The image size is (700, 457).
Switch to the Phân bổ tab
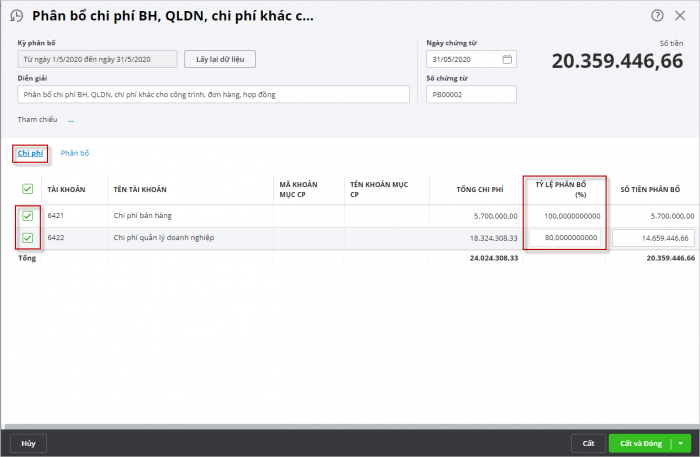pos(75,153)
